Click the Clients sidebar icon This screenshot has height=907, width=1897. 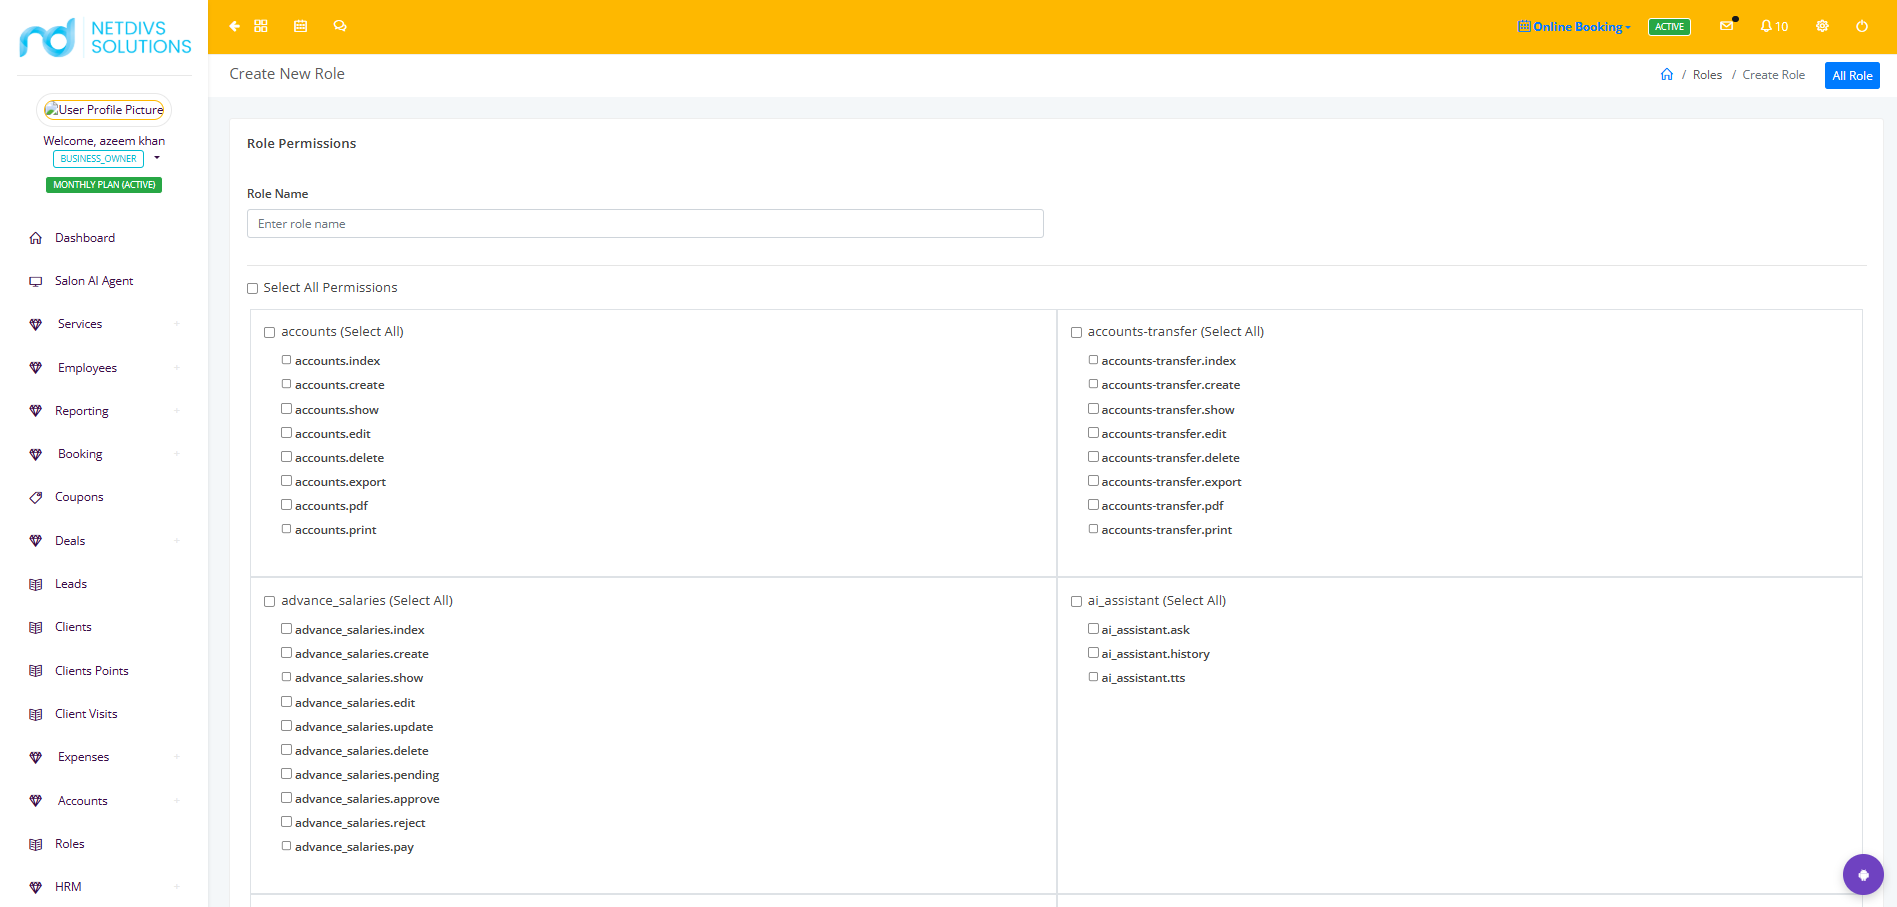coord(36,627)
